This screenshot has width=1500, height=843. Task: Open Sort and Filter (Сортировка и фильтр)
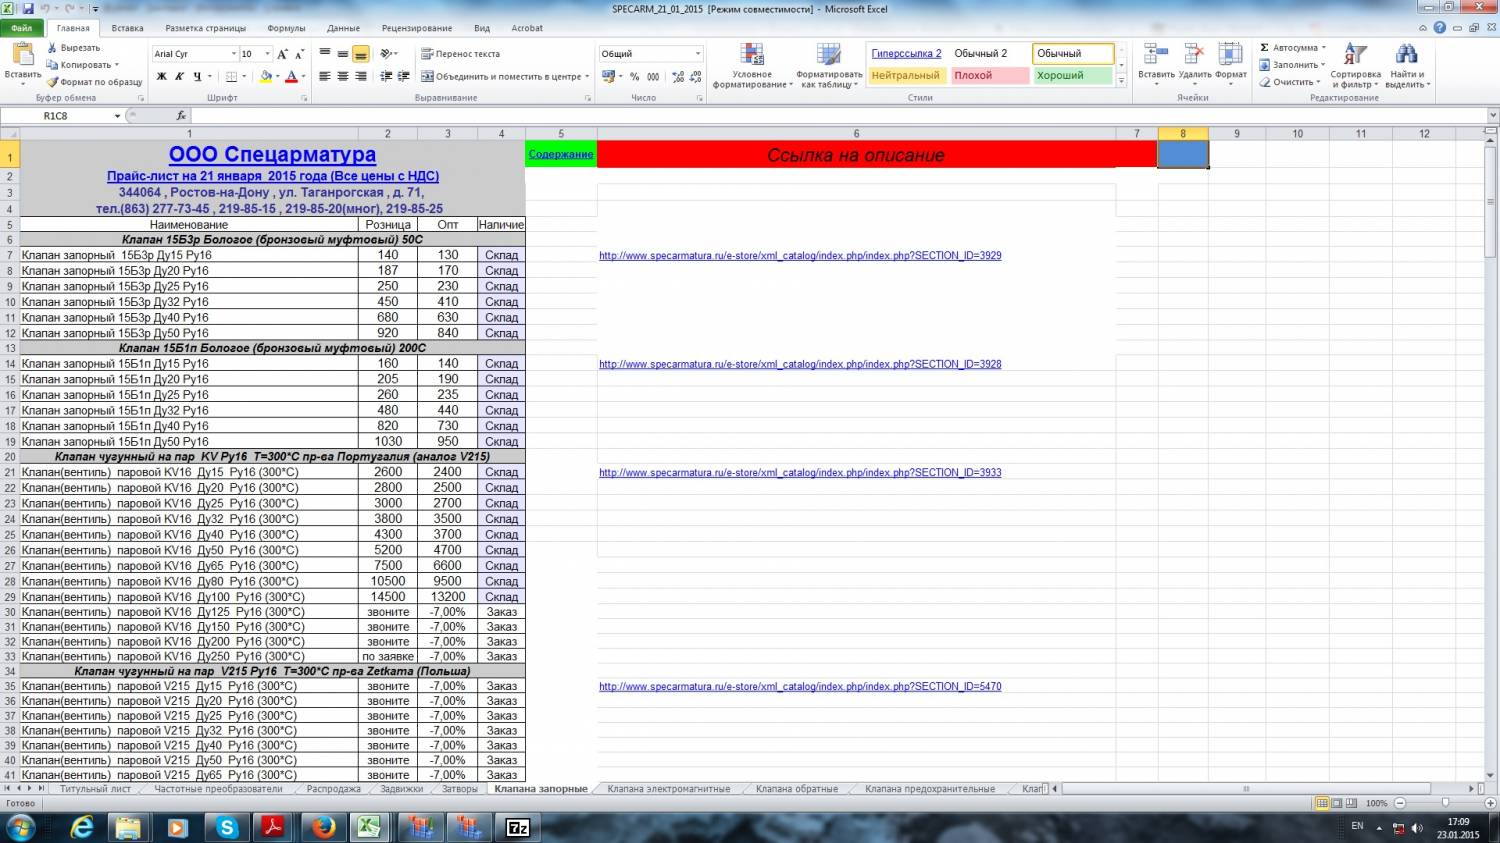(1355, 65)
